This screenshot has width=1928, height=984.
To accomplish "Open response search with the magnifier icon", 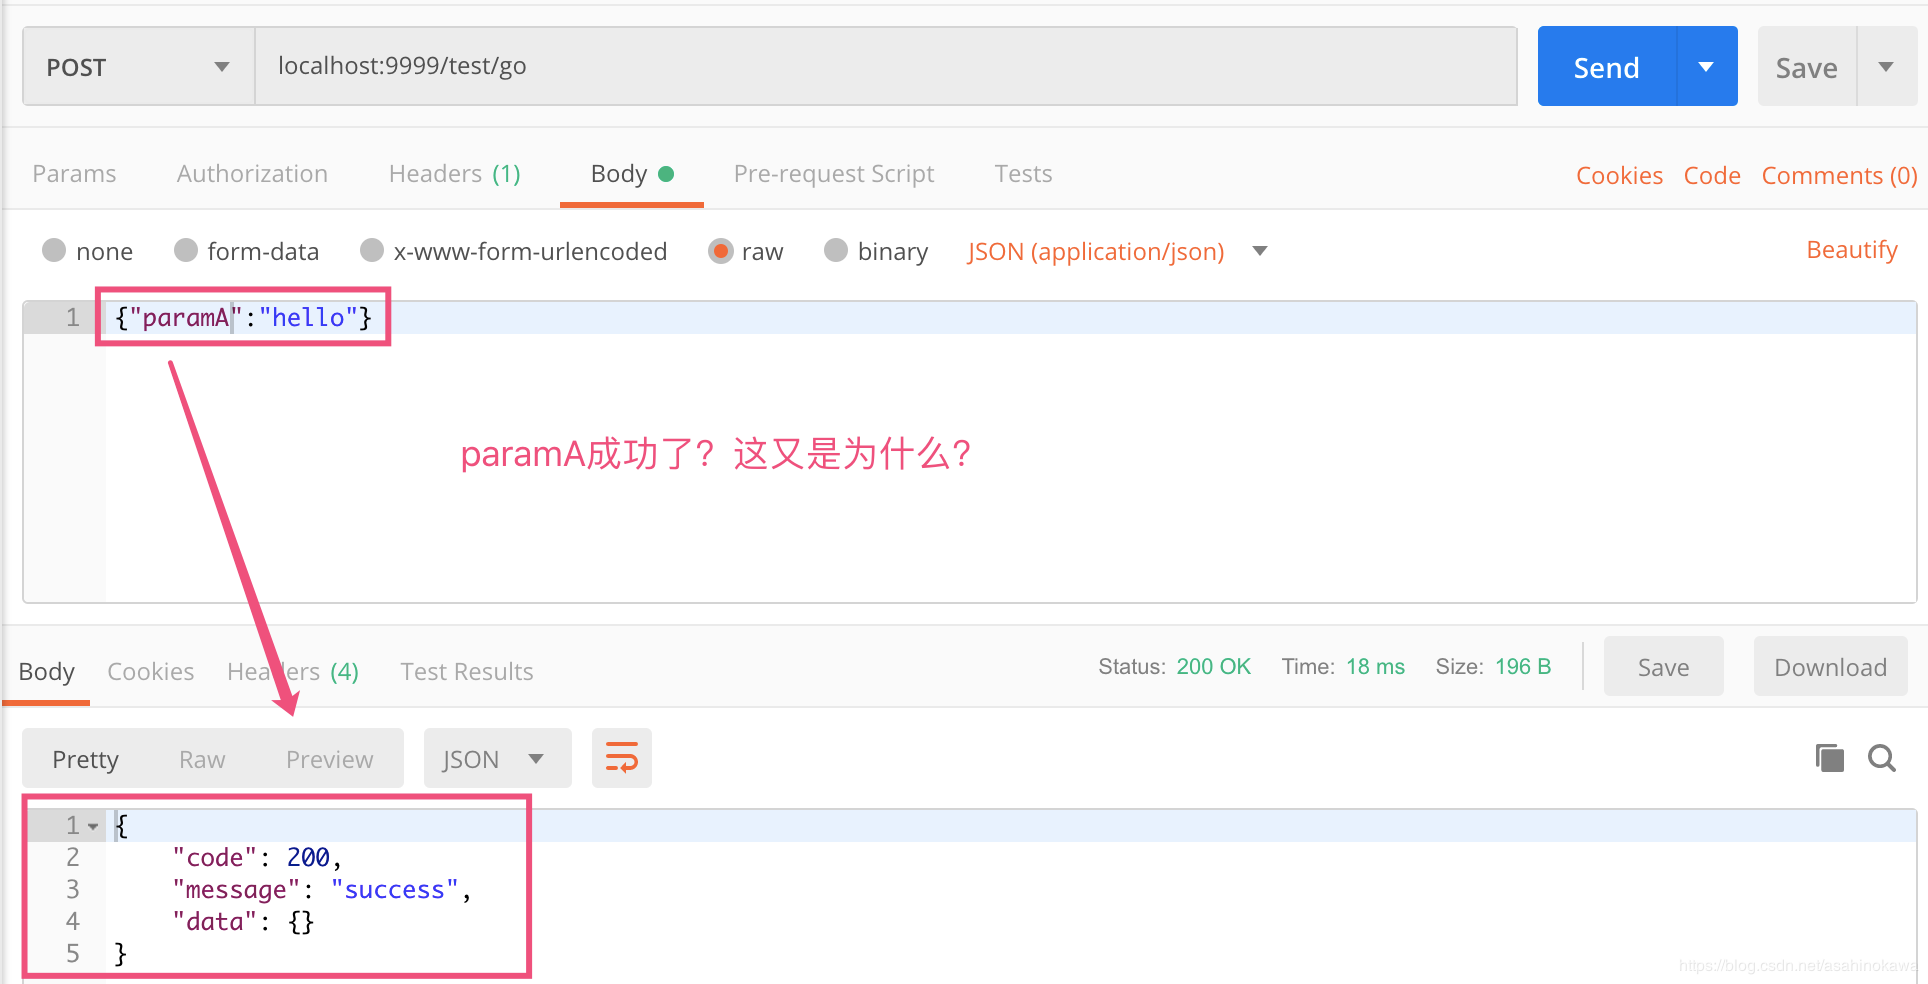I will pyautogui.click(x=1882, y=758).
